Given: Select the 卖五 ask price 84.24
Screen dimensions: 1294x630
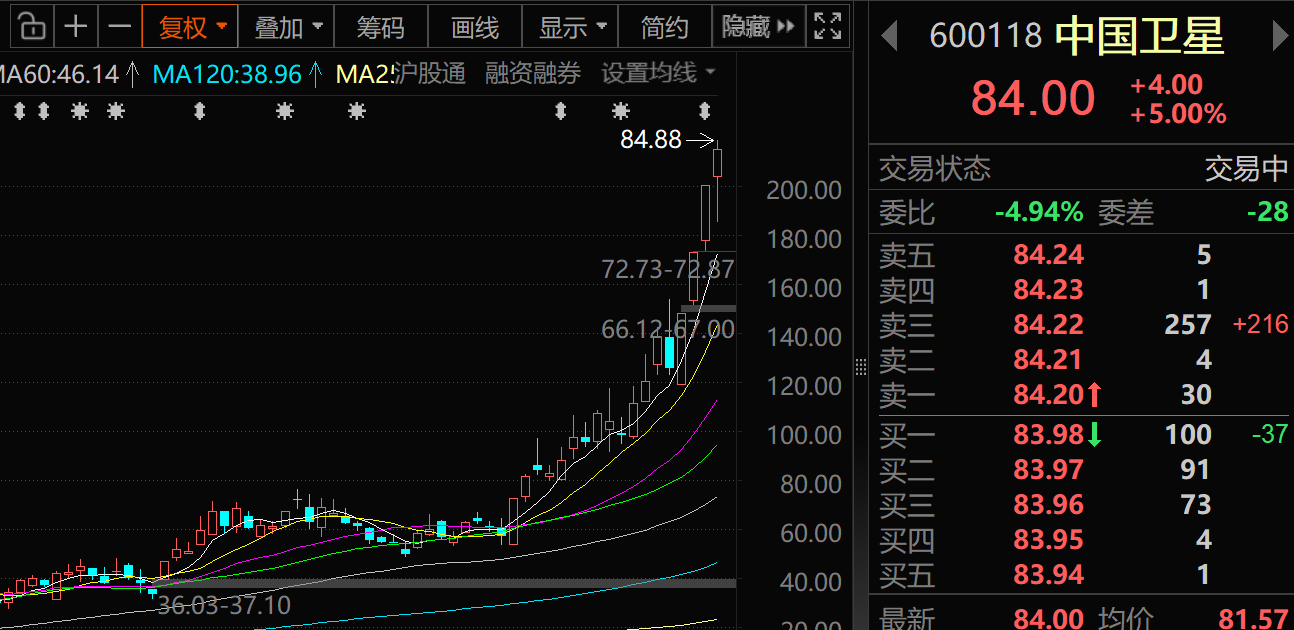Looking at the screenshot, I should coord(1048,255).
